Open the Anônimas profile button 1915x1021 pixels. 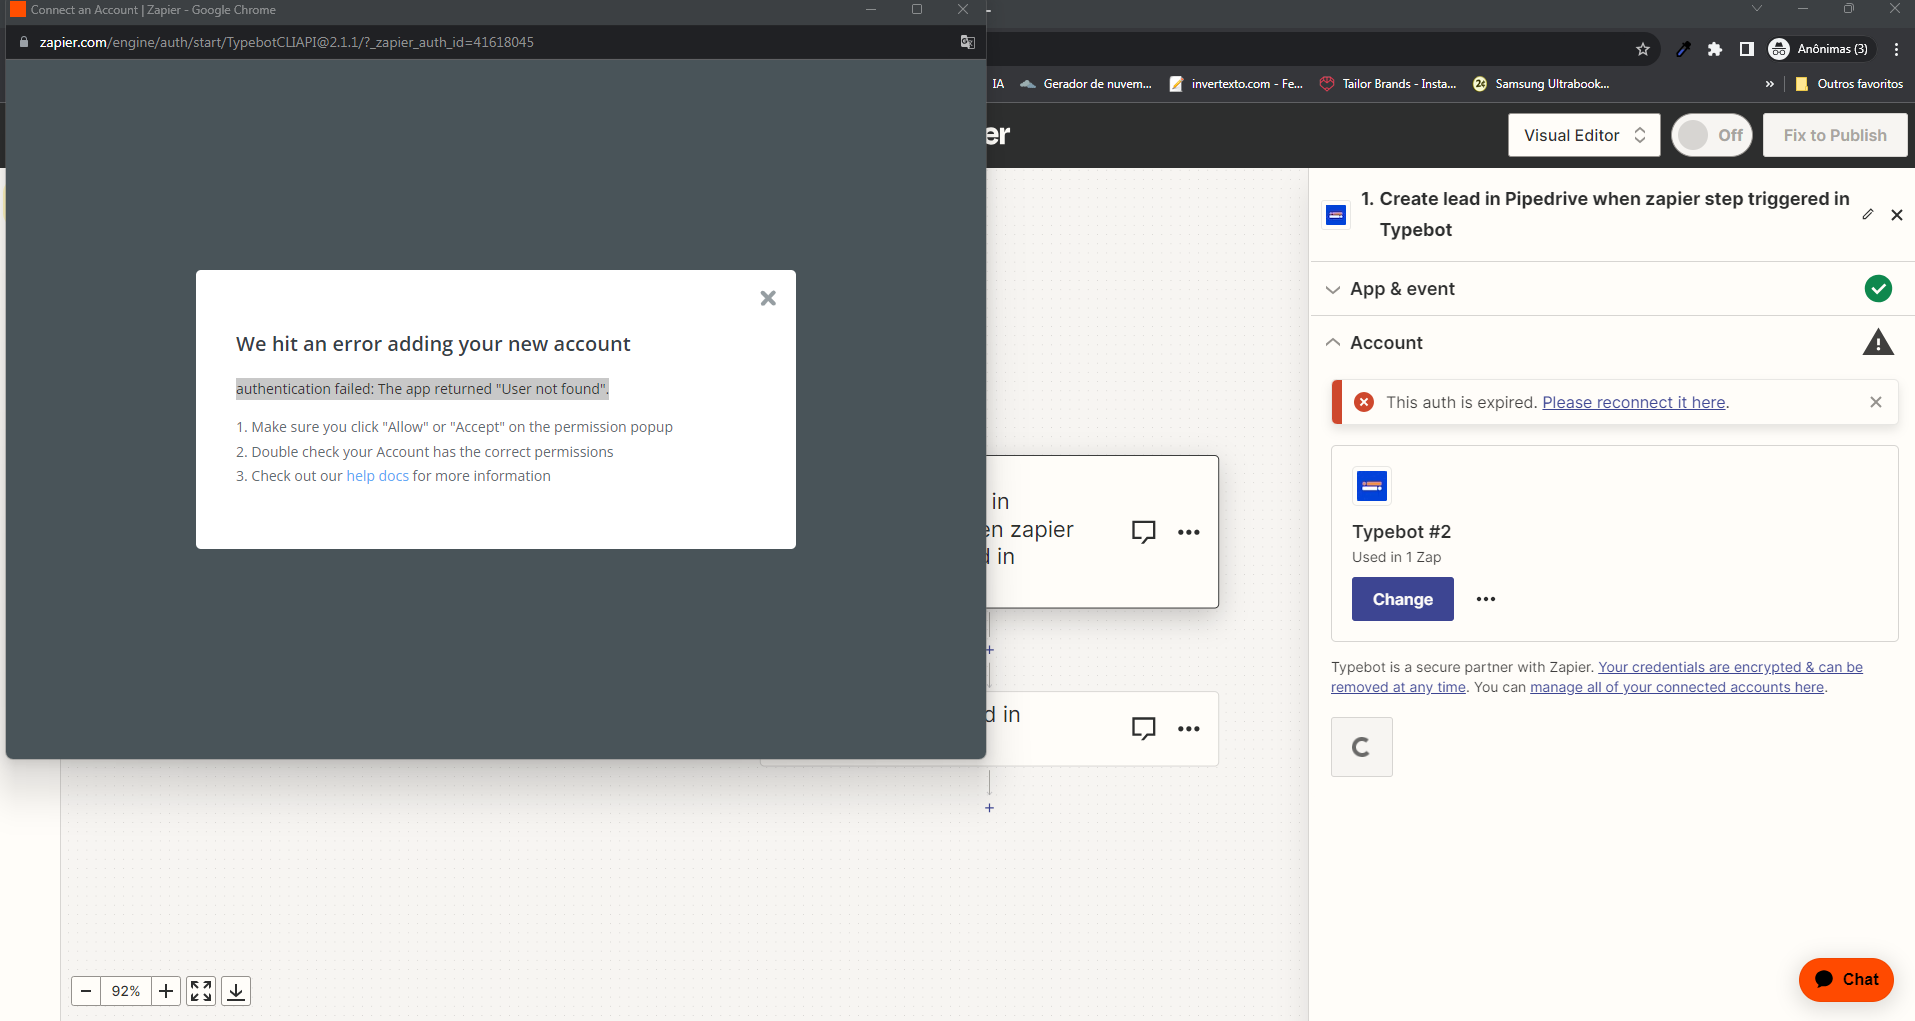point(1820,49)
